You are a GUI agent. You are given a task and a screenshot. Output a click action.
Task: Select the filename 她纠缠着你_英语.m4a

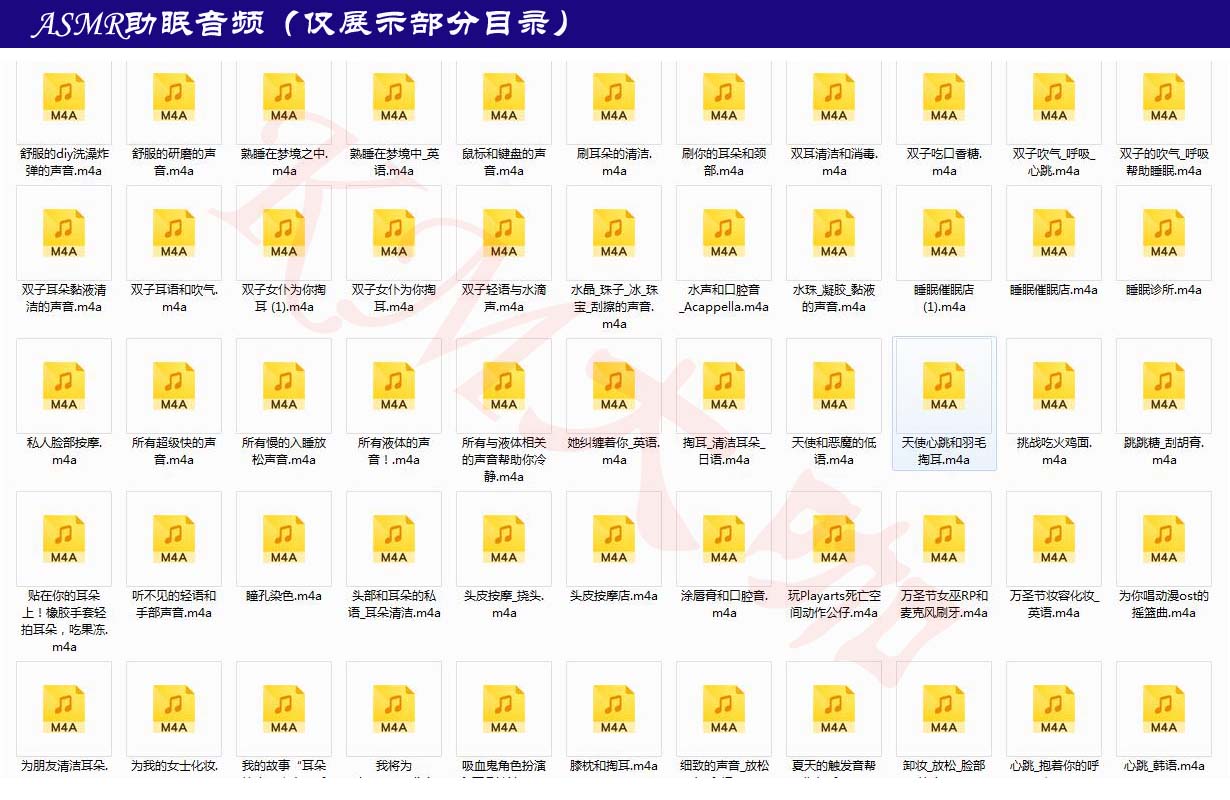point(614,451)
